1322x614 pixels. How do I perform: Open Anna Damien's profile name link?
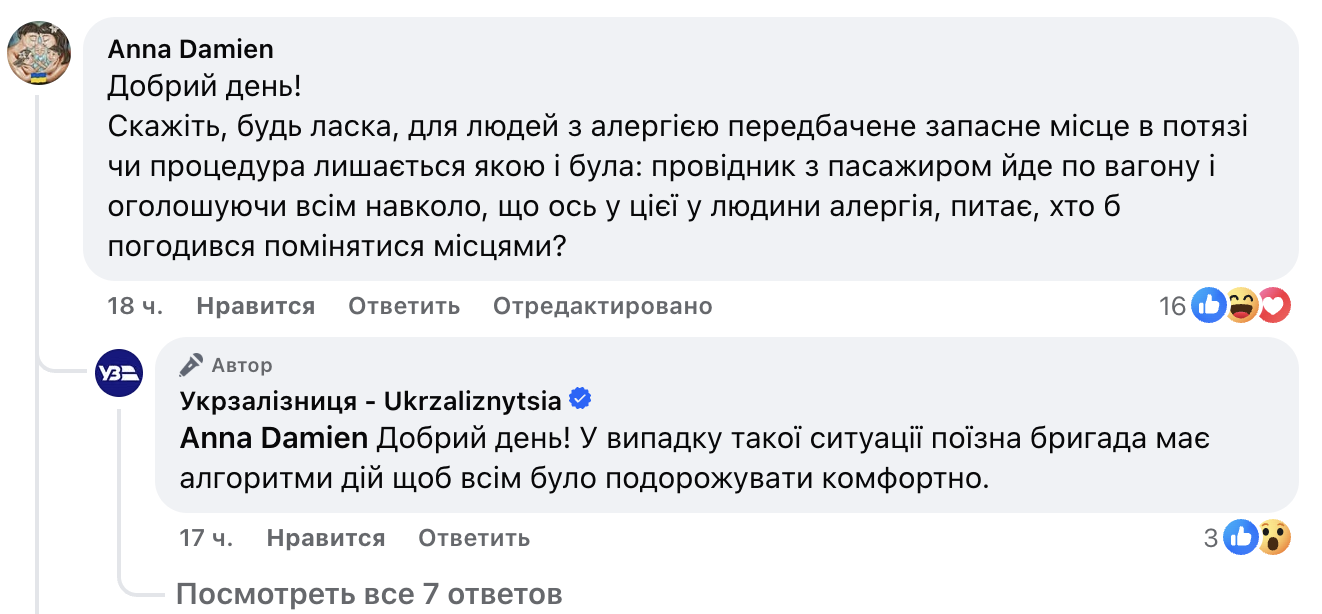click(190, 49)
